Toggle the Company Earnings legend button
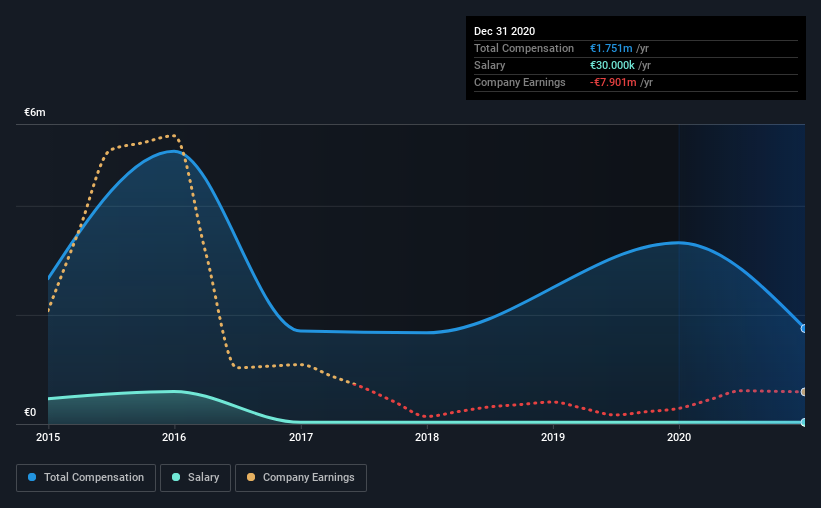The image size is (821, 508). pos(301,478)
